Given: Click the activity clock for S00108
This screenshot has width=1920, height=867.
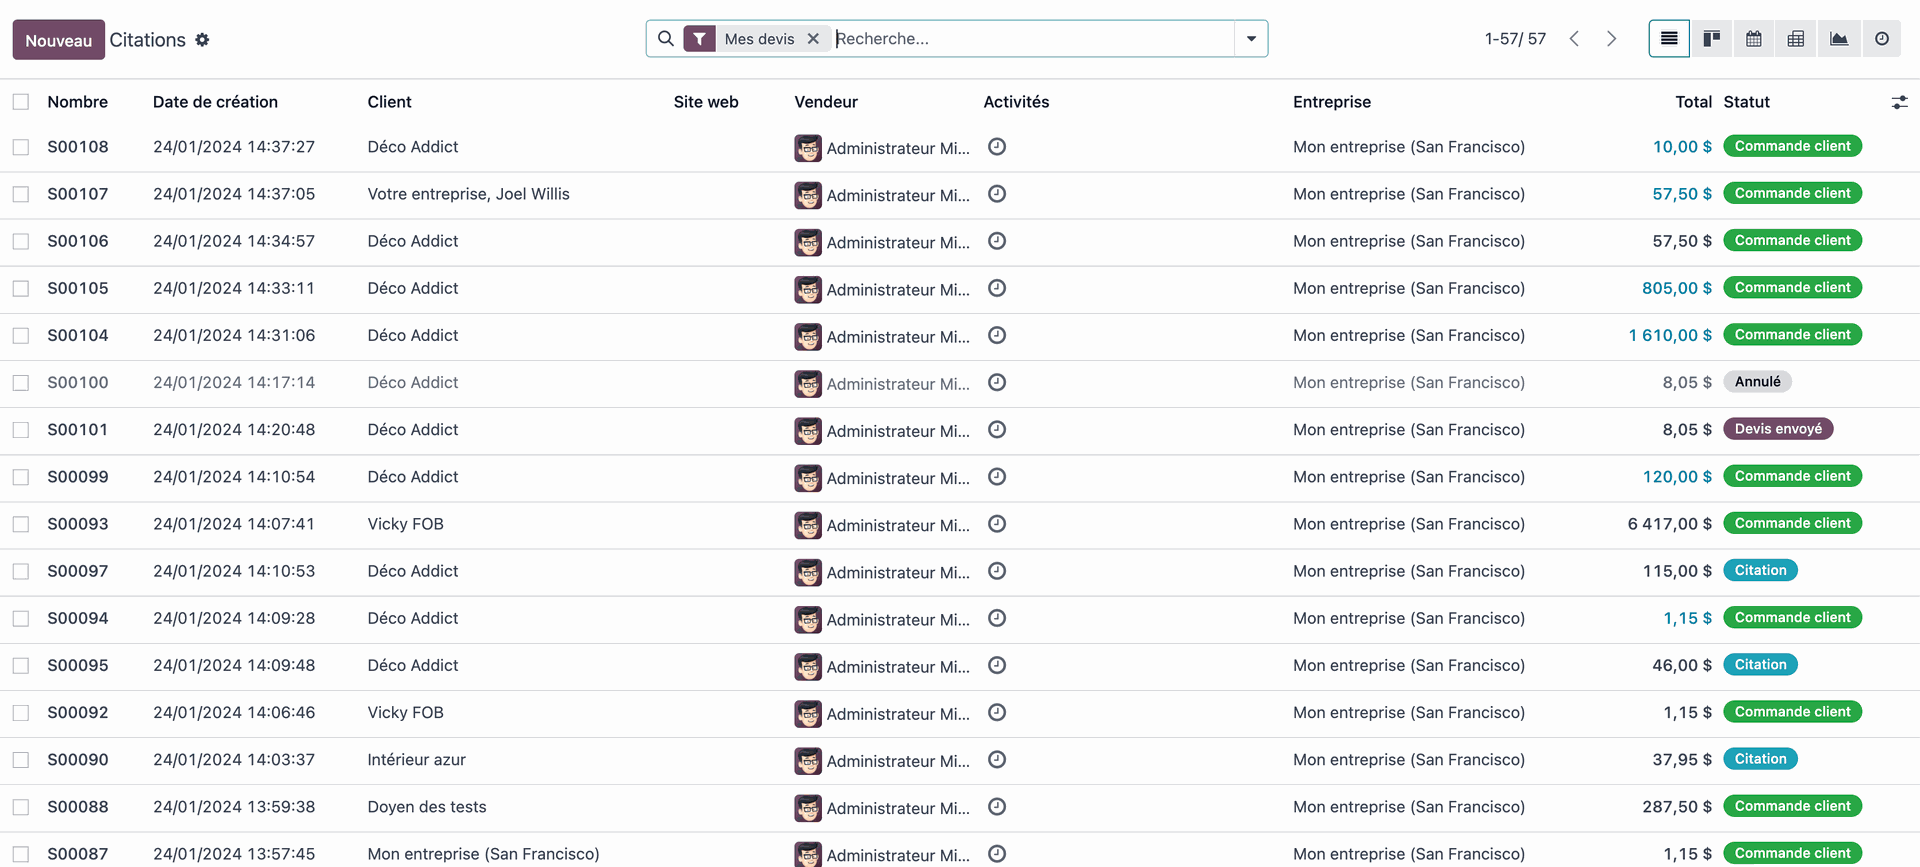Looking at the screenshot, I should [997, 147].
